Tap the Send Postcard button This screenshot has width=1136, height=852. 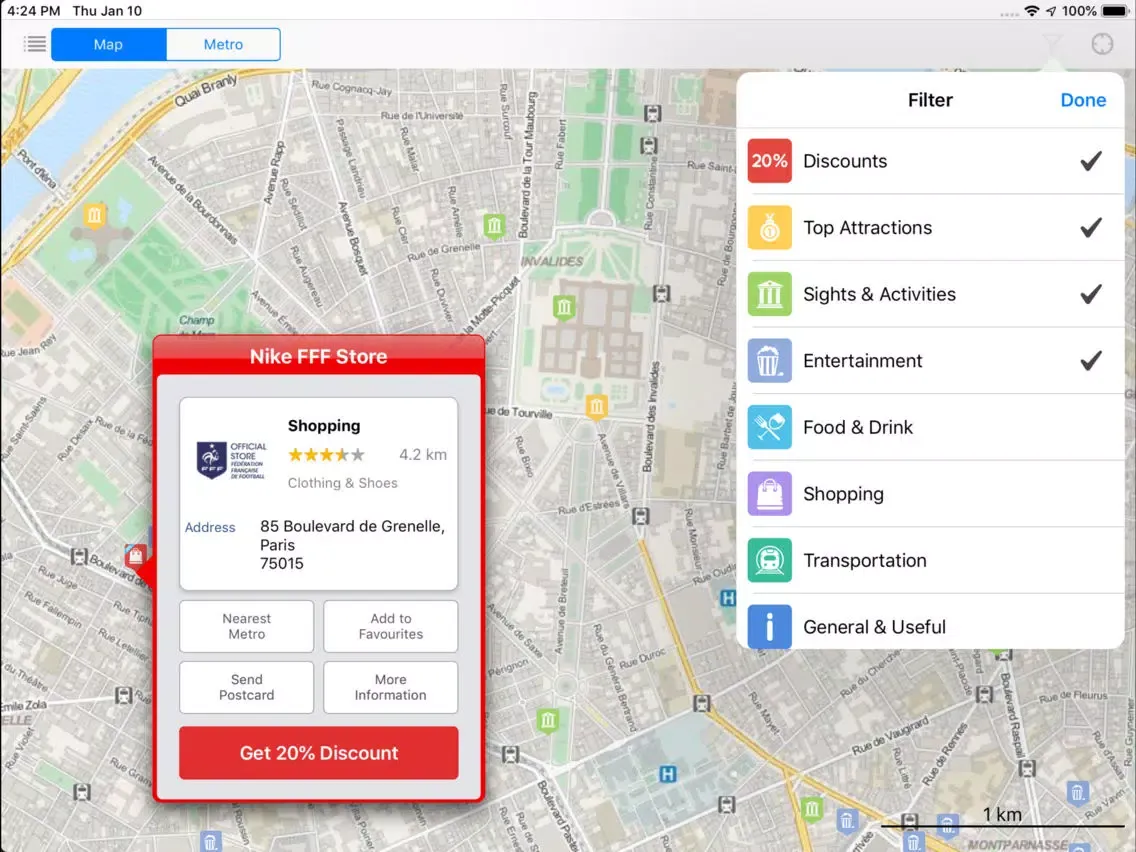click(x=246, y=687)
